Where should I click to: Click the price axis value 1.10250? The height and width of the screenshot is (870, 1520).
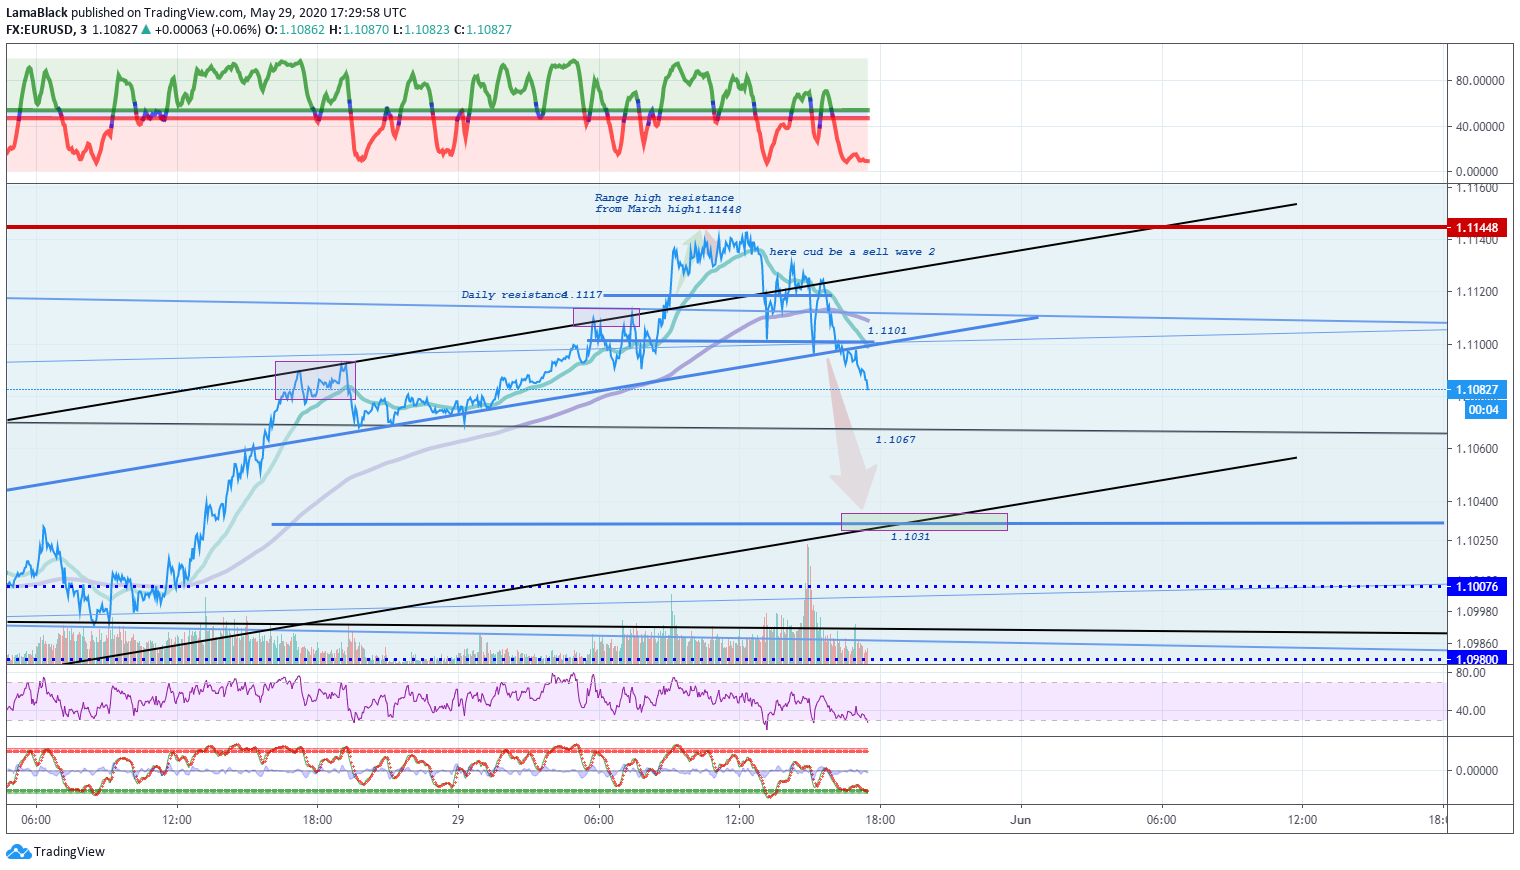pos(1477,541)
